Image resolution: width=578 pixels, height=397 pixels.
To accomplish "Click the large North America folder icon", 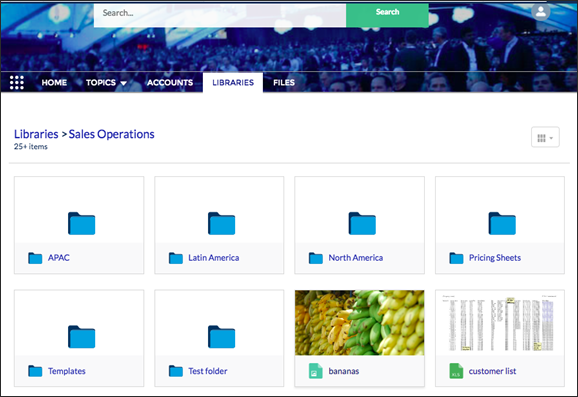I will [362, 223].
